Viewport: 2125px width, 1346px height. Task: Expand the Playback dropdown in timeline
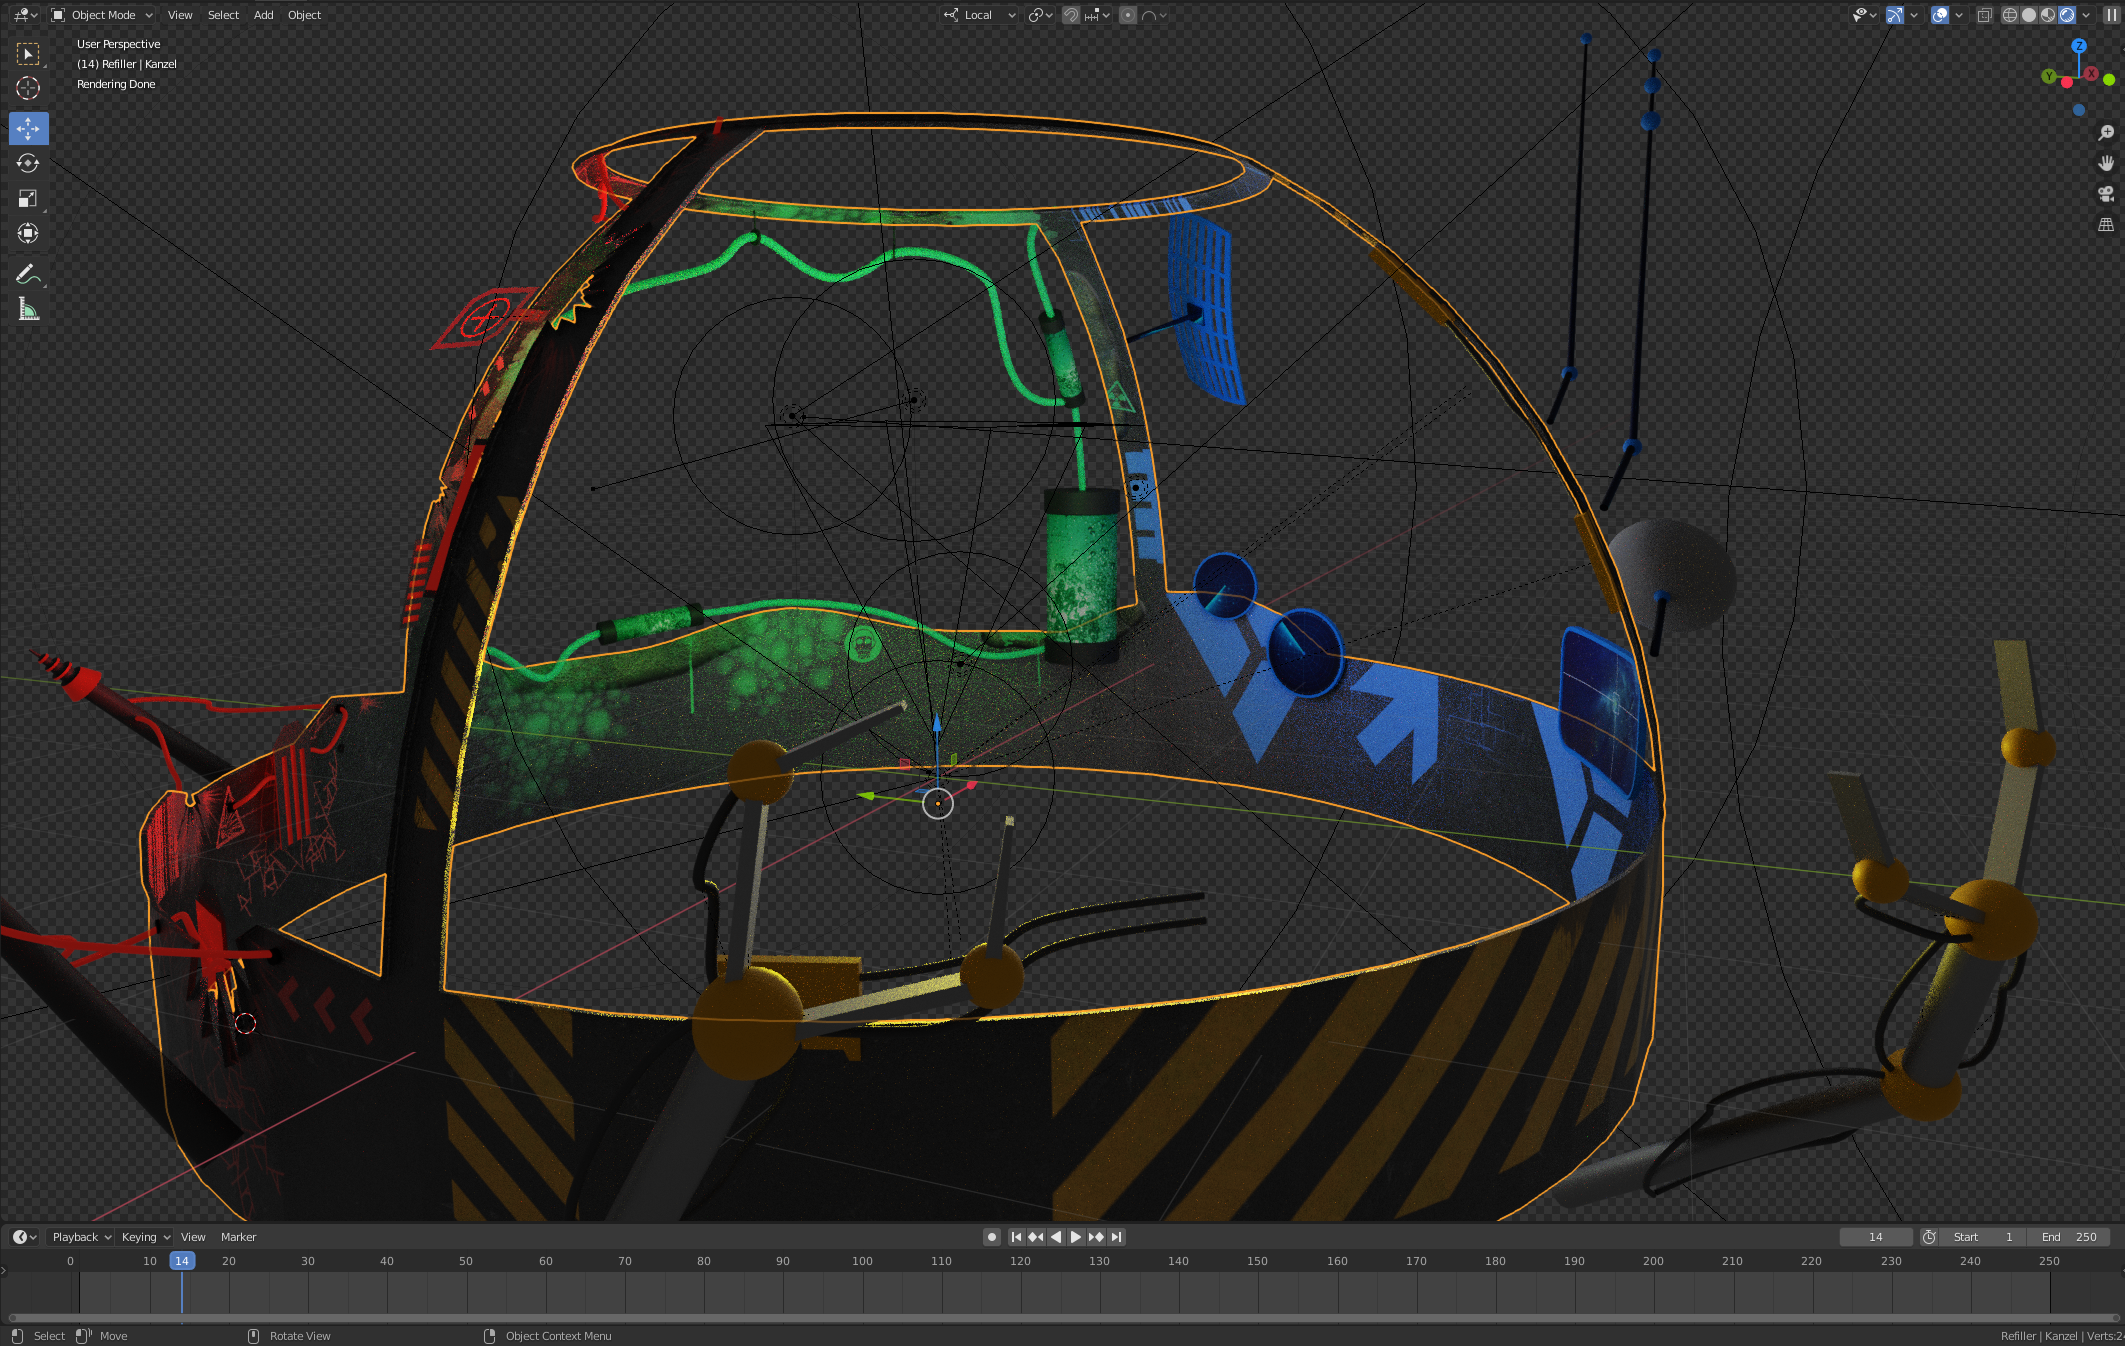pos(82,1237)
